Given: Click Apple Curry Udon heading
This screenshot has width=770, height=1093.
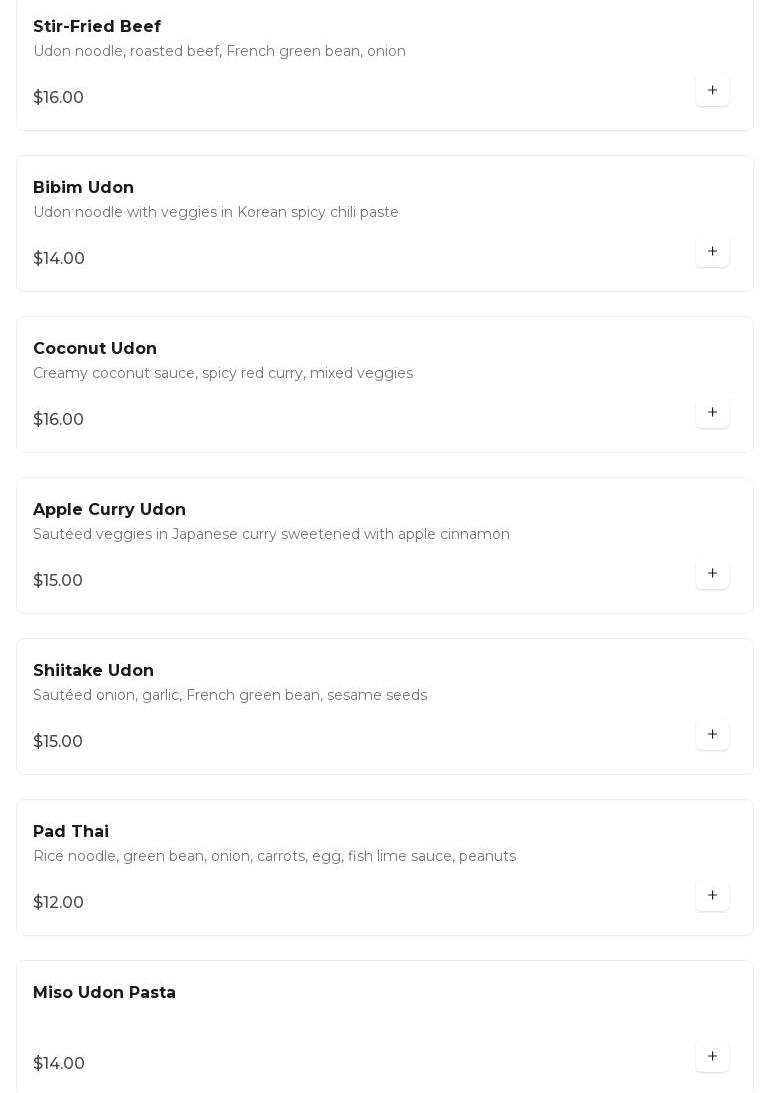Looking at the screenshot, I should (109, 510).
